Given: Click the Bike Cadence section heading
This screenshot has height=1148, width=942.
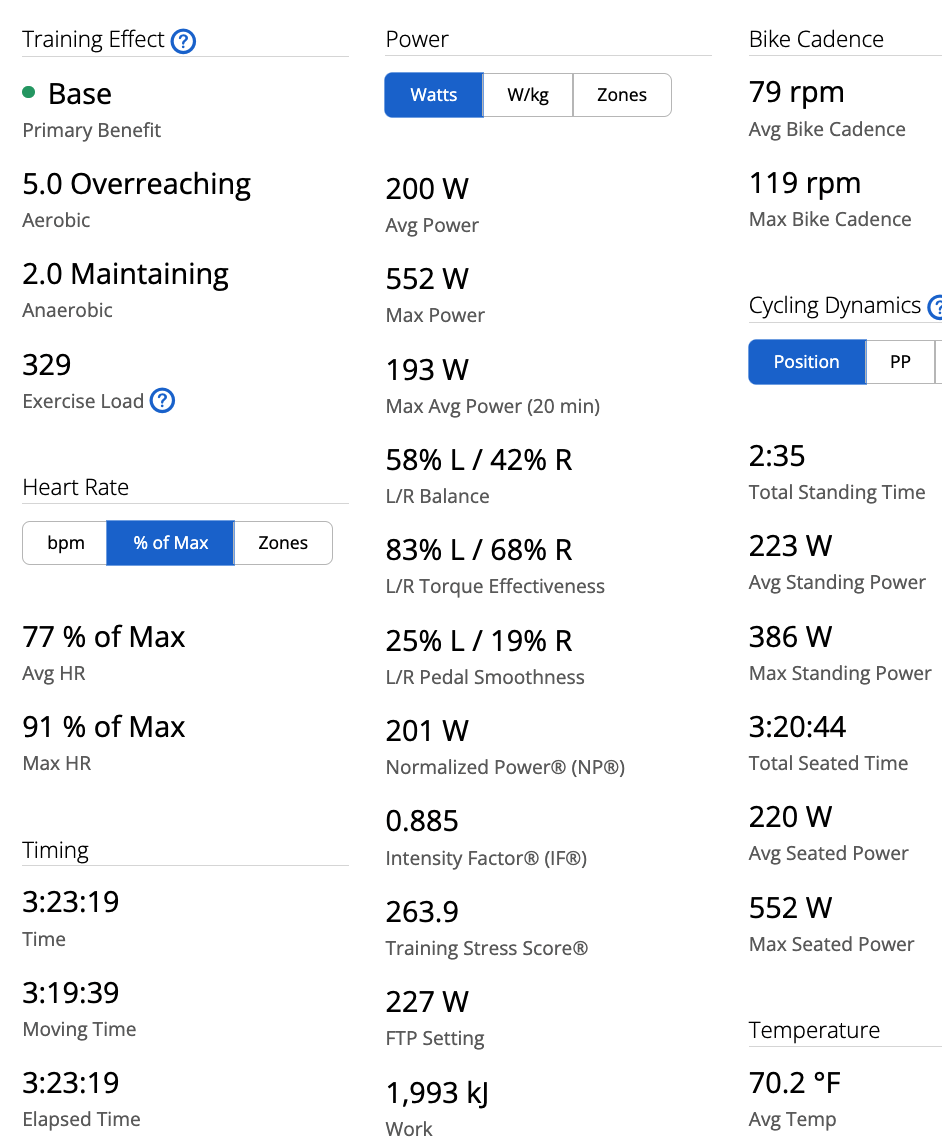Looking at the screenshot, I should tap(816, 40).
